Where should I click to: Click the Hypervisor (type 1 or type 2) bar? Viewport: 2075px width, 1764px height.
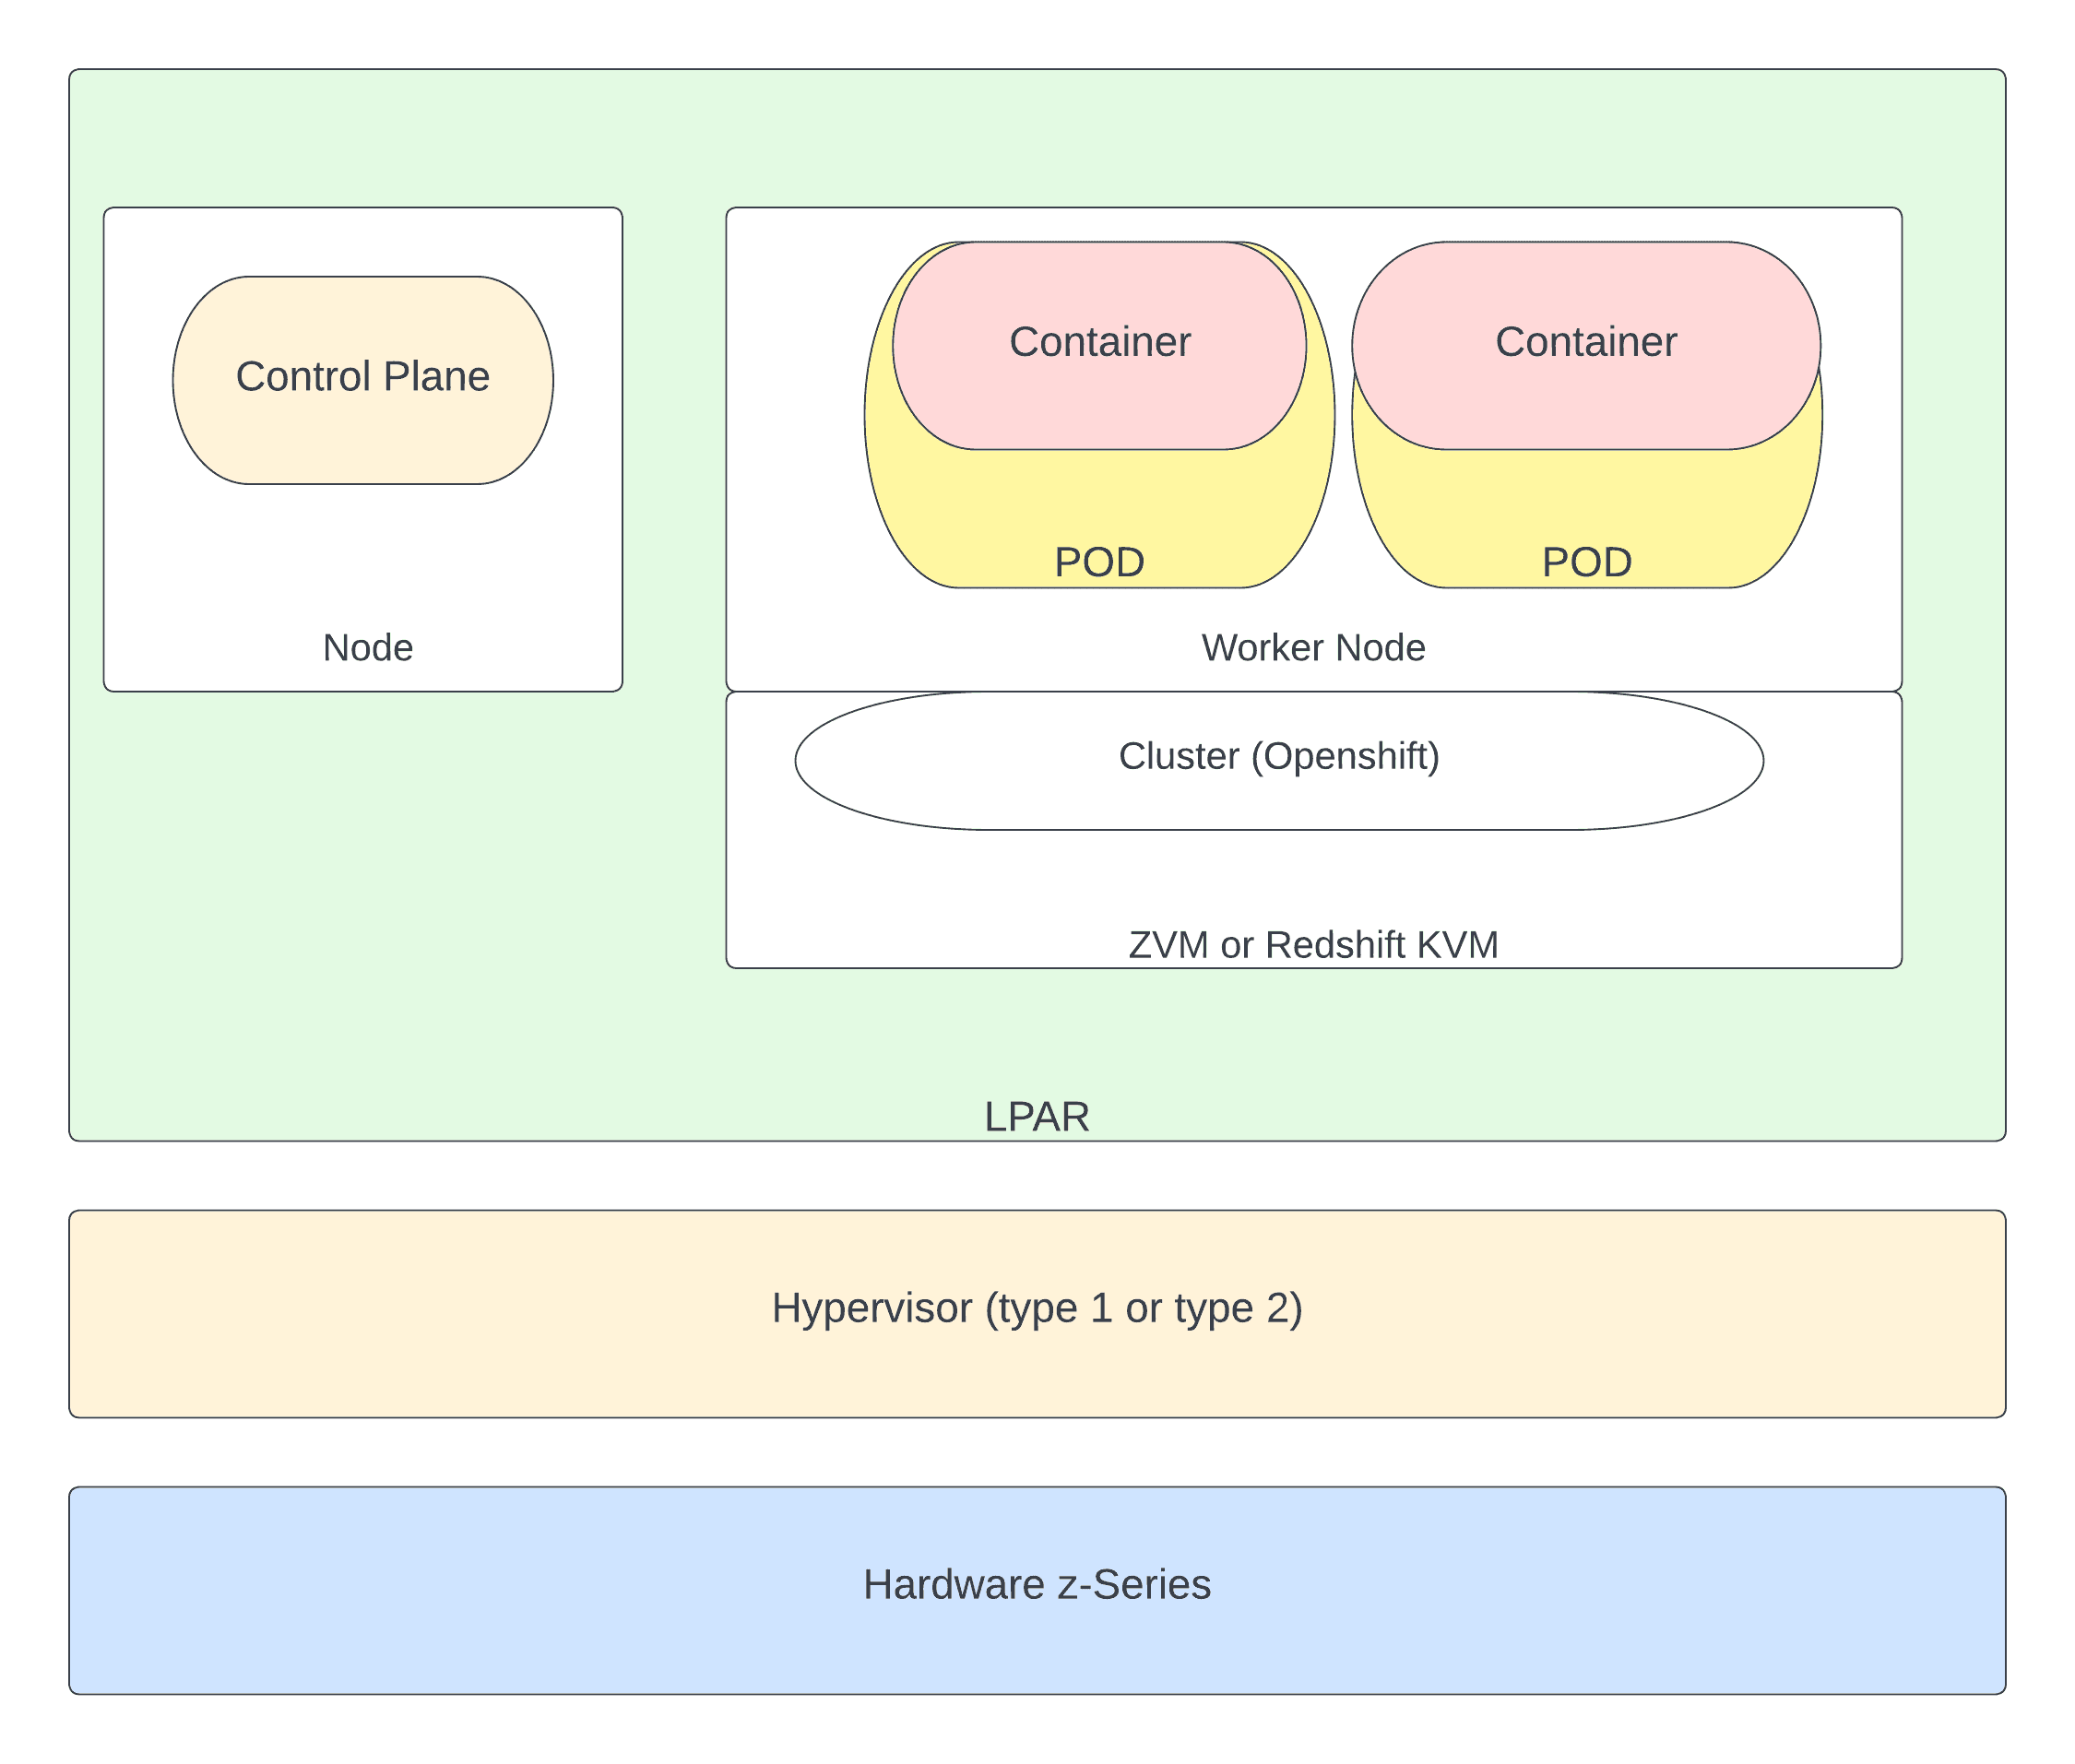click(1037, 1307)
